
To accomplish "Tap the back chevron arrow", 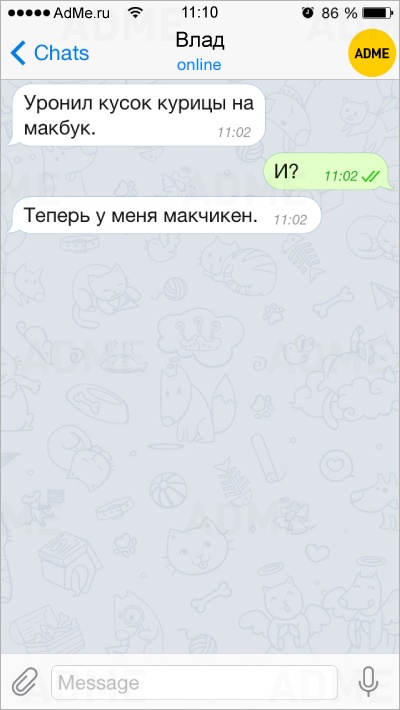I will pyautogui.click(x=19, y=53).
